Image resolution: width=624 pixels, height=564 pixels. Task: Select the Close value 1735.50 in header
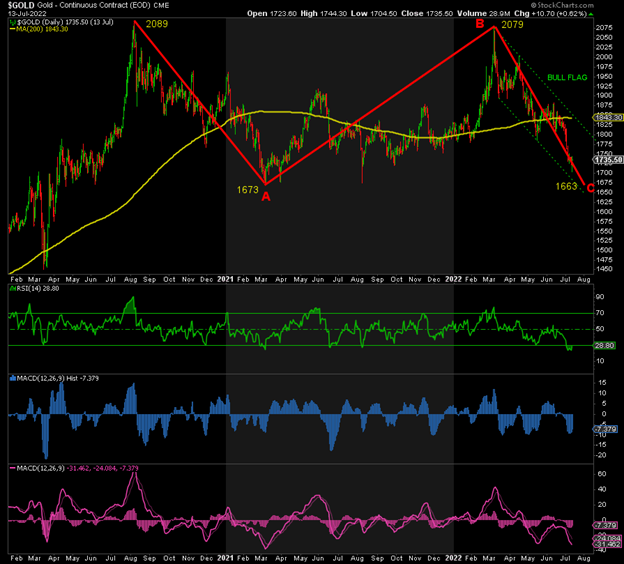tap(439, 14)
